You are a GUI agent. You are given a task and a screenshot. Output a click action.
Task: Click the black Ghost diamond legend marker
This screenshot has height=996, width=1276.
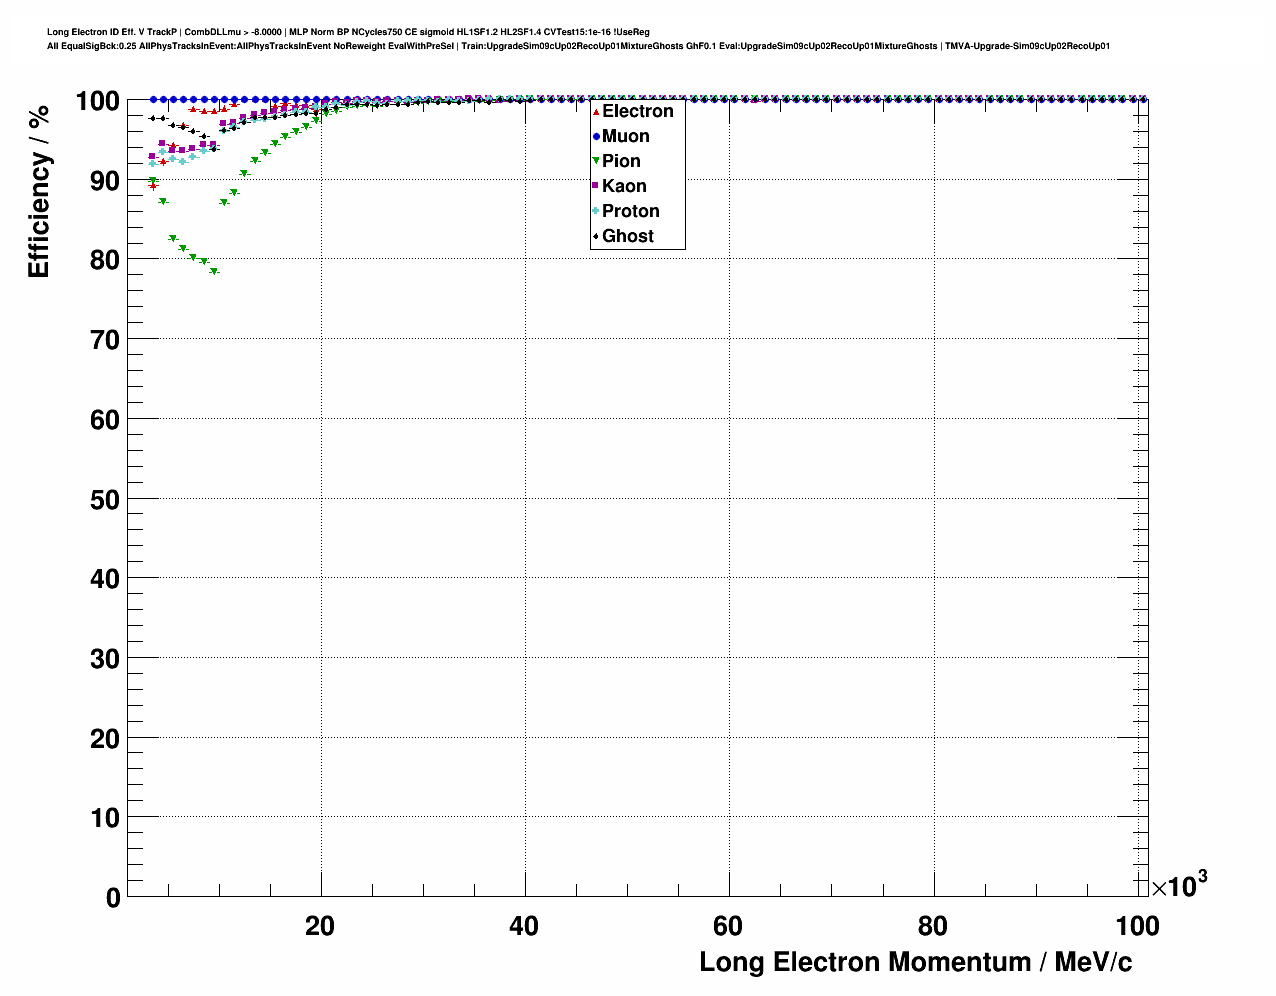click(x=596, y=237)
